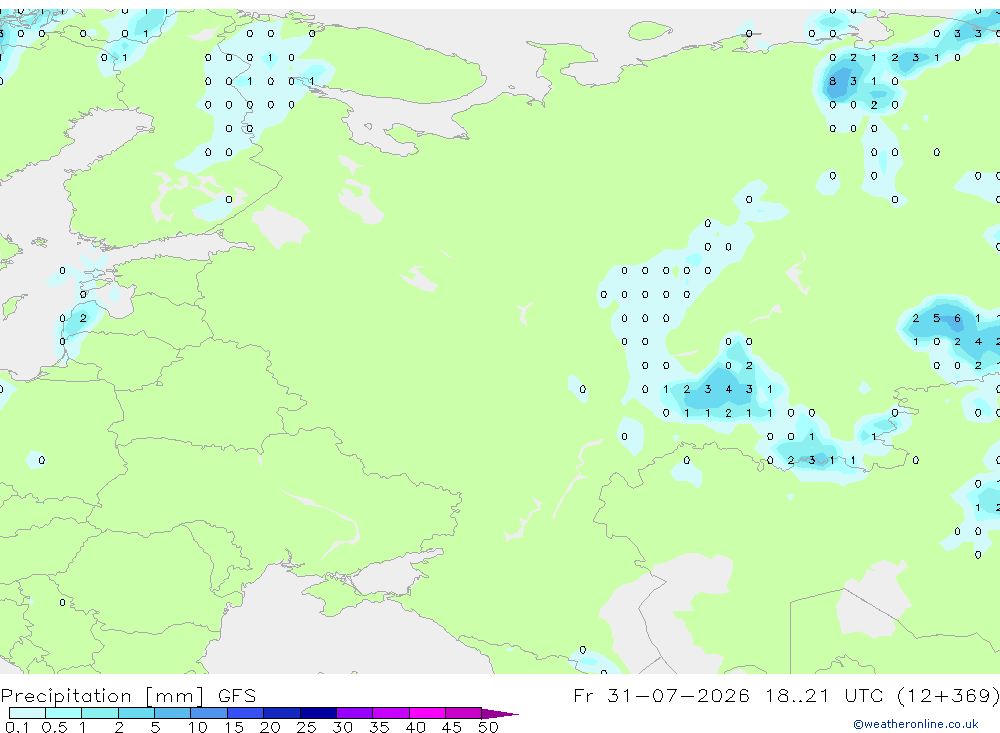This screenshot has width=1000, height=733.
Task: Click the "GFS" model label
Action: [237, 695]
